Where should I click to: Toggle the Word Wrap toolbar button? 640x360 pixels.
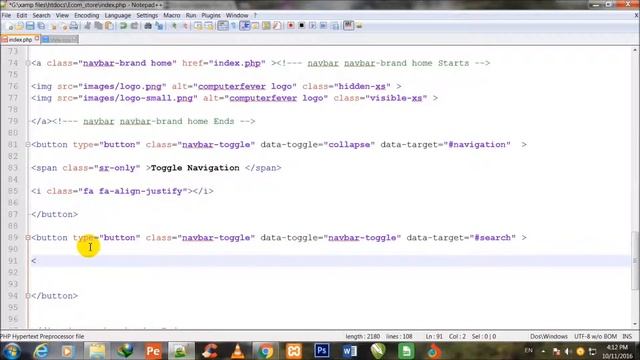[223, 26]
